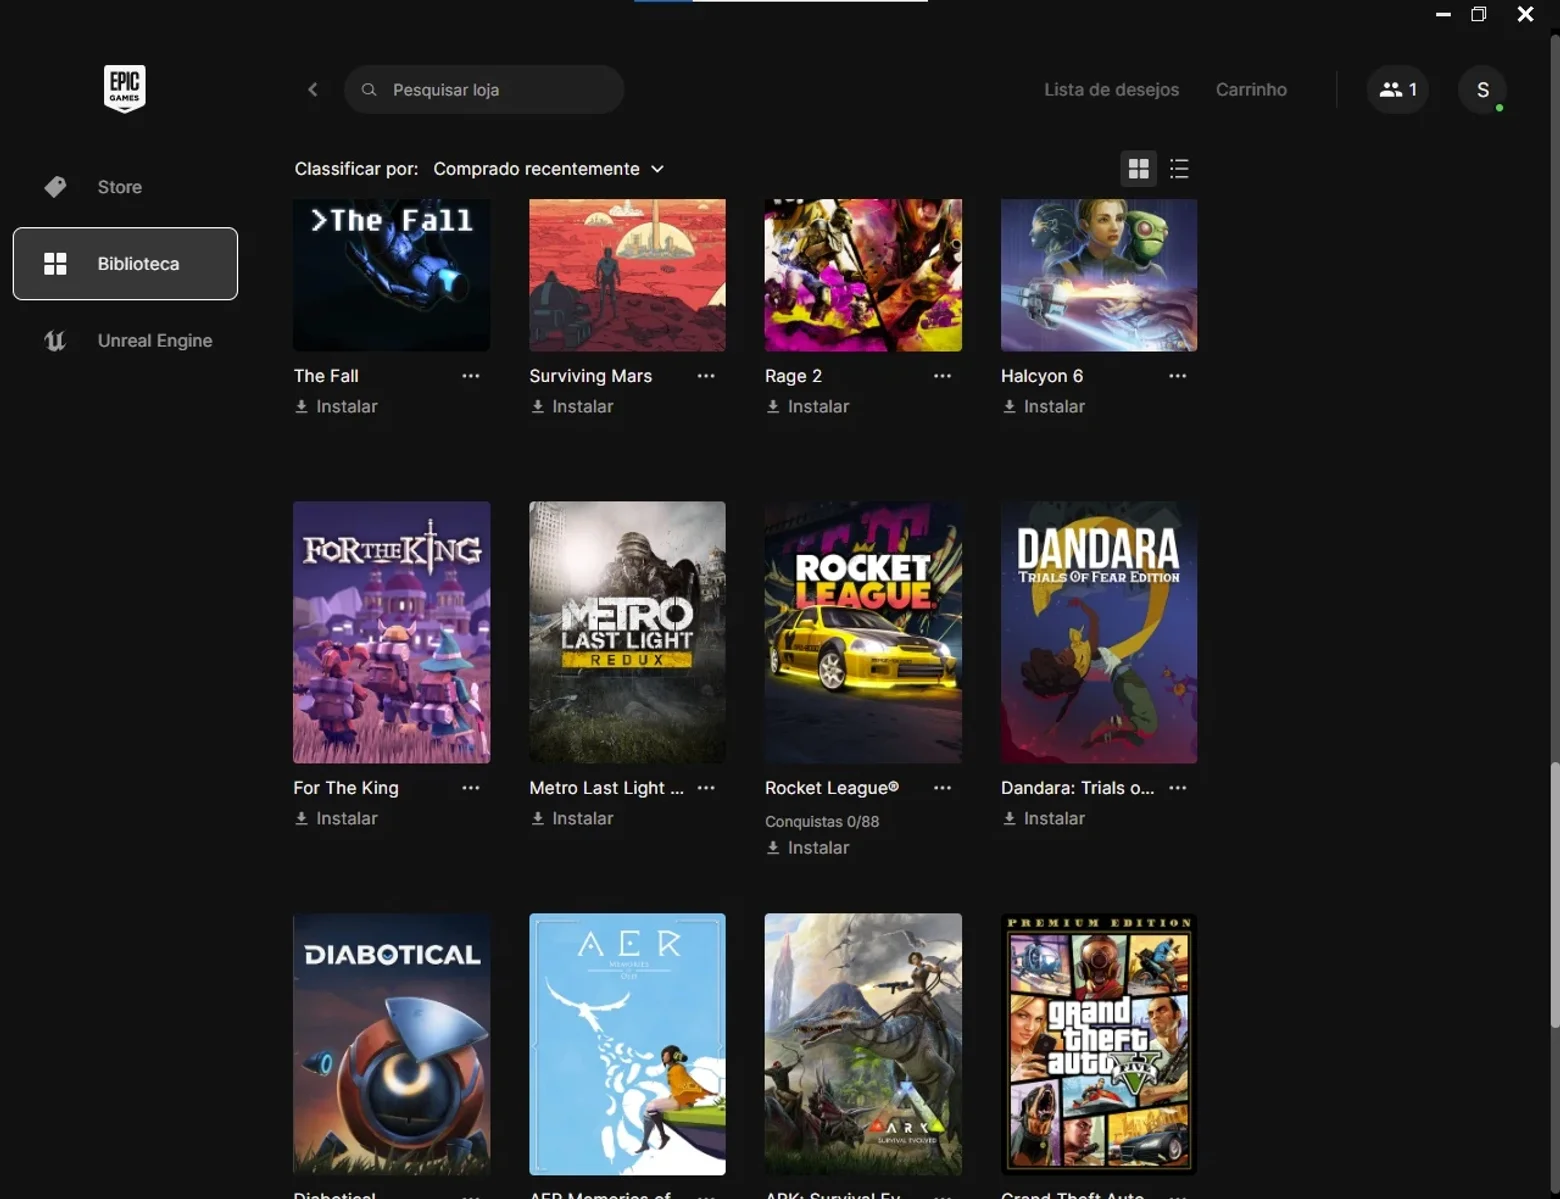
Task: Click download icon under Rocket League
Action: (x=773, y=848)
